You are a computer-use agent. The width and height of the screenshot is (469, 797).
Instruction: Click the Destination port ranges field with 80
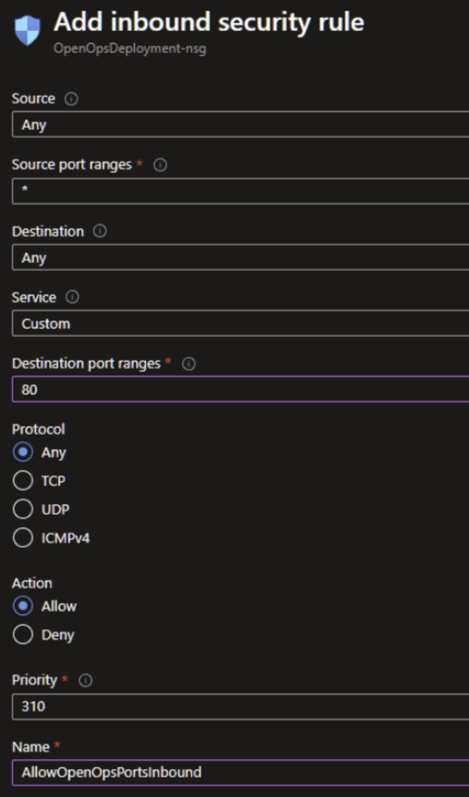[240, 389]
